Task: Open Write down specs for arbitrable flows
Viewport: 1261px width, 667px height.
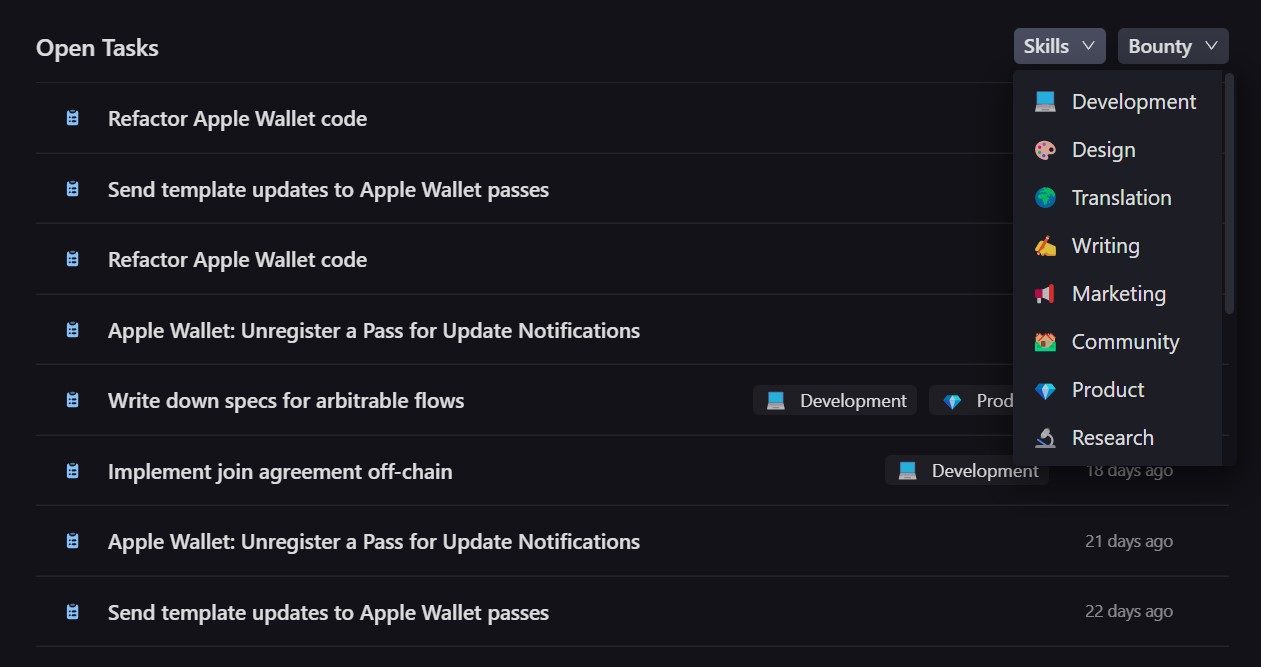Action: pos(286,401)
